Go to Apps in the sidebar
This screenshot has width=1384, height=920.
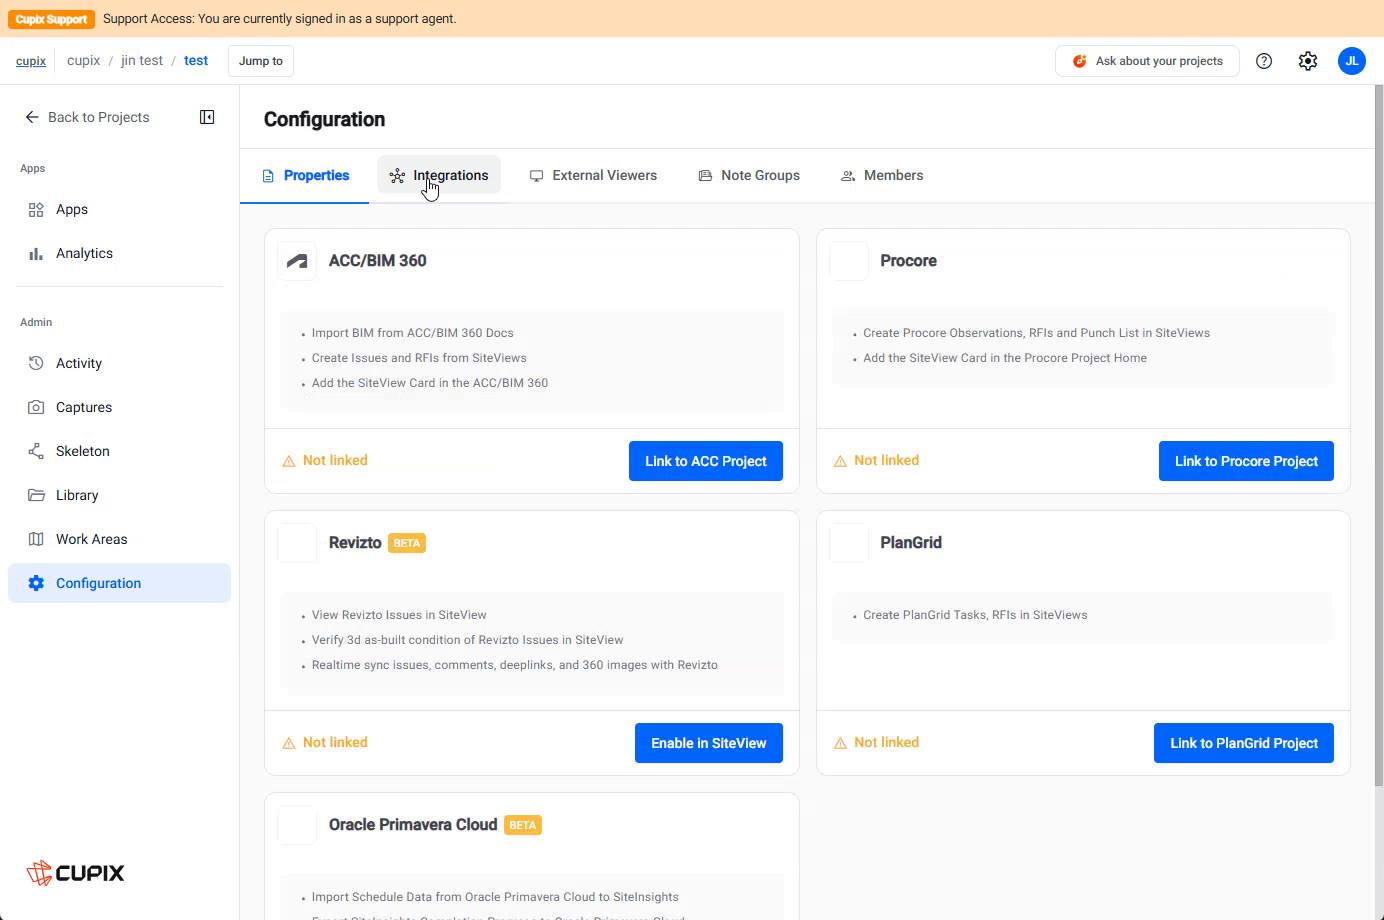click(x=119, y=209)
